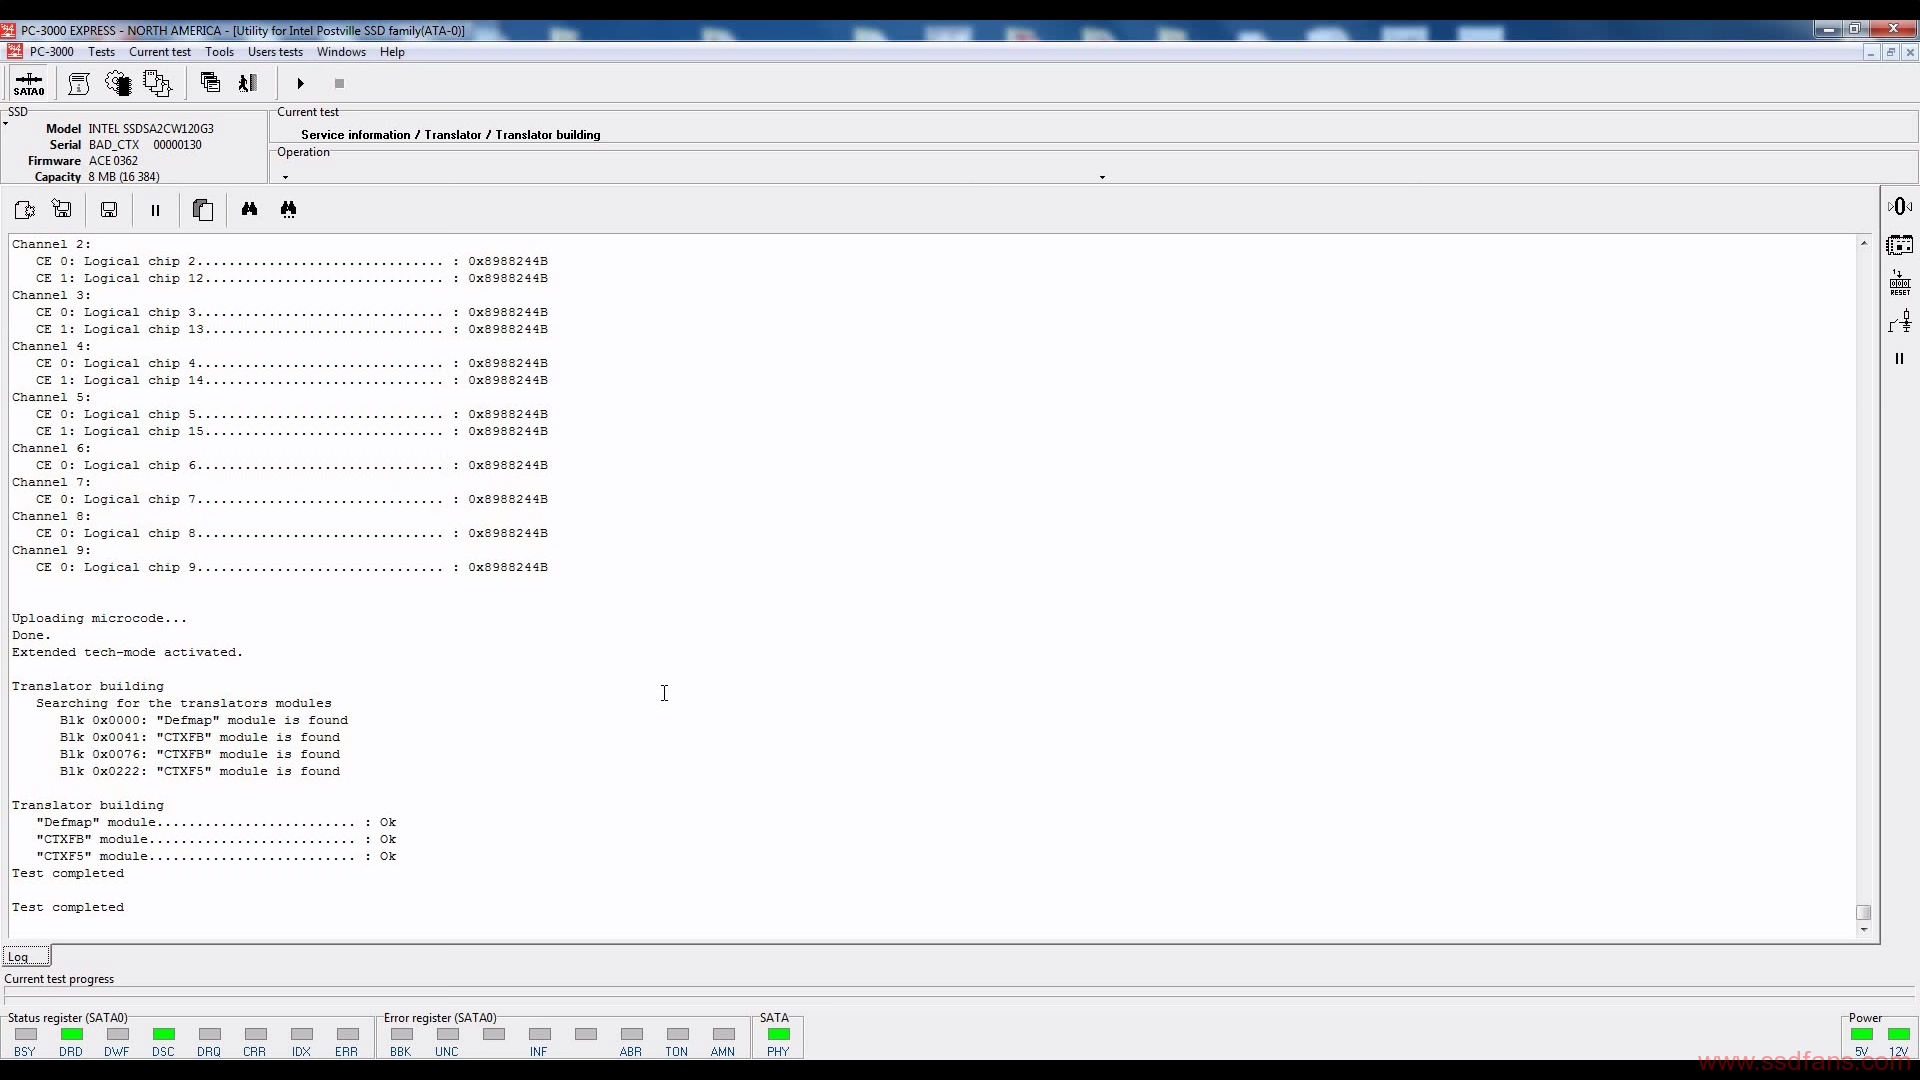This screenshot has width=1920, height=1080.
Task: Open the cascaded windows icon in toolbar
Action: pyautogui.click(x=210, y=83)
